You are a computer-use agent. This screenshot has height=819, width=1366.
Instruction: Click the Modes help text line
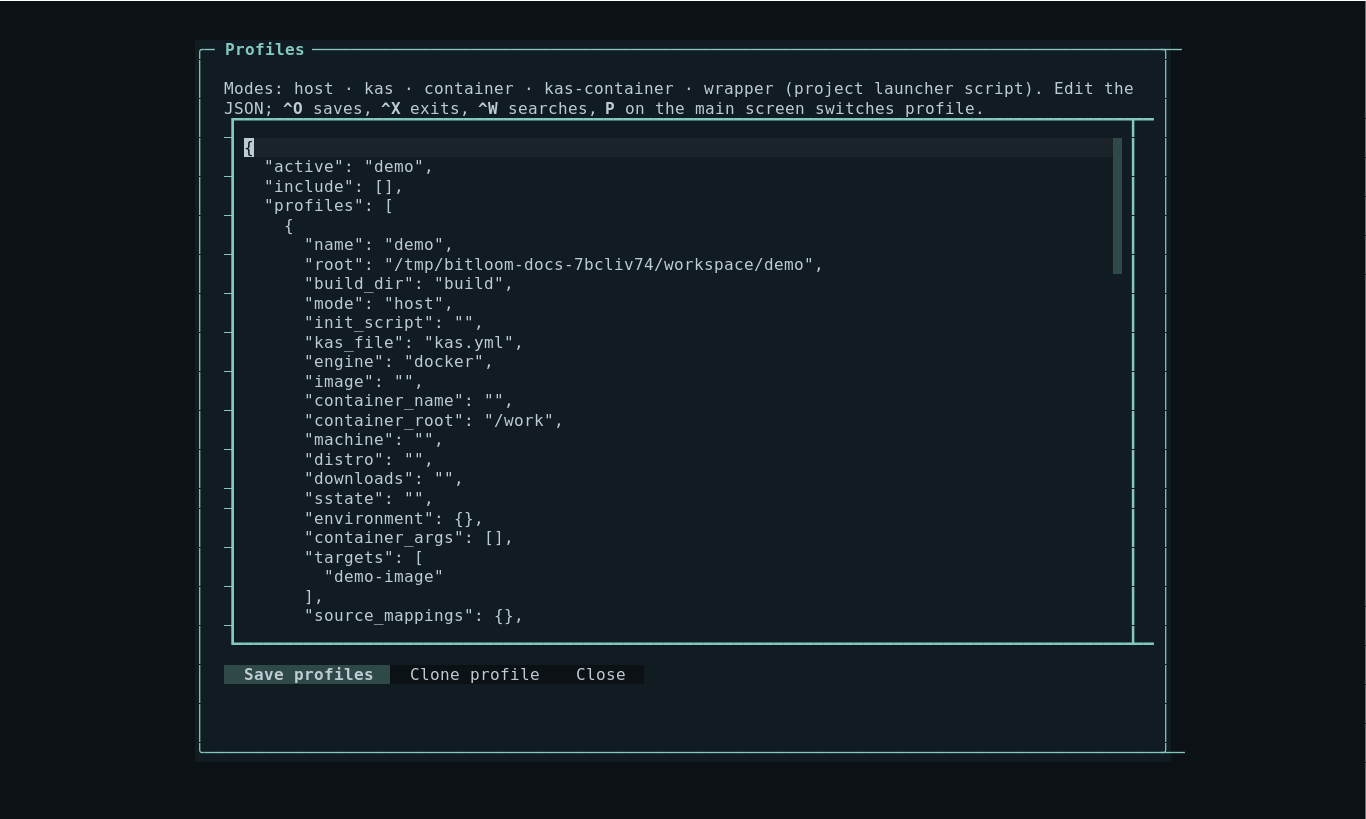pos(679,98)
